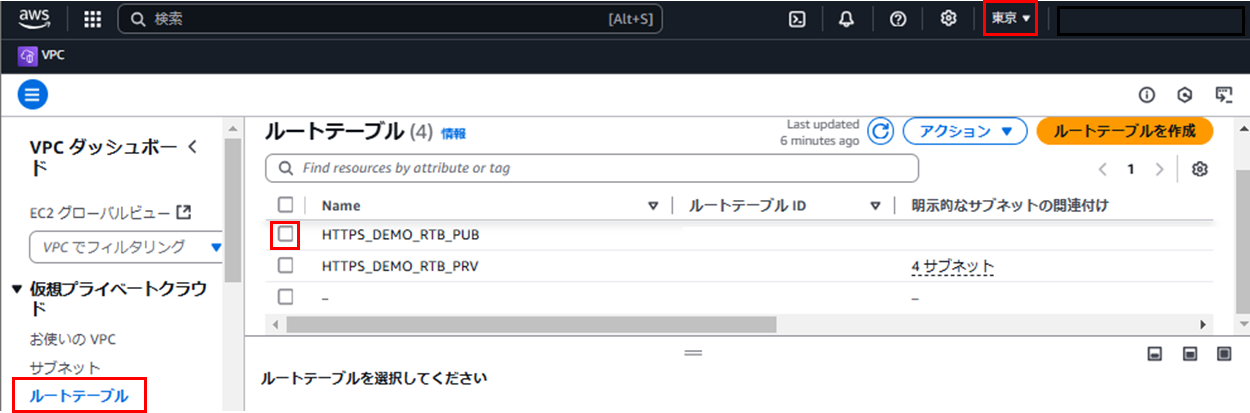The height and width of the screenshot is (413, 1250).
Task: Set the details panel to medium height icon
Action: click(1189, 354)
